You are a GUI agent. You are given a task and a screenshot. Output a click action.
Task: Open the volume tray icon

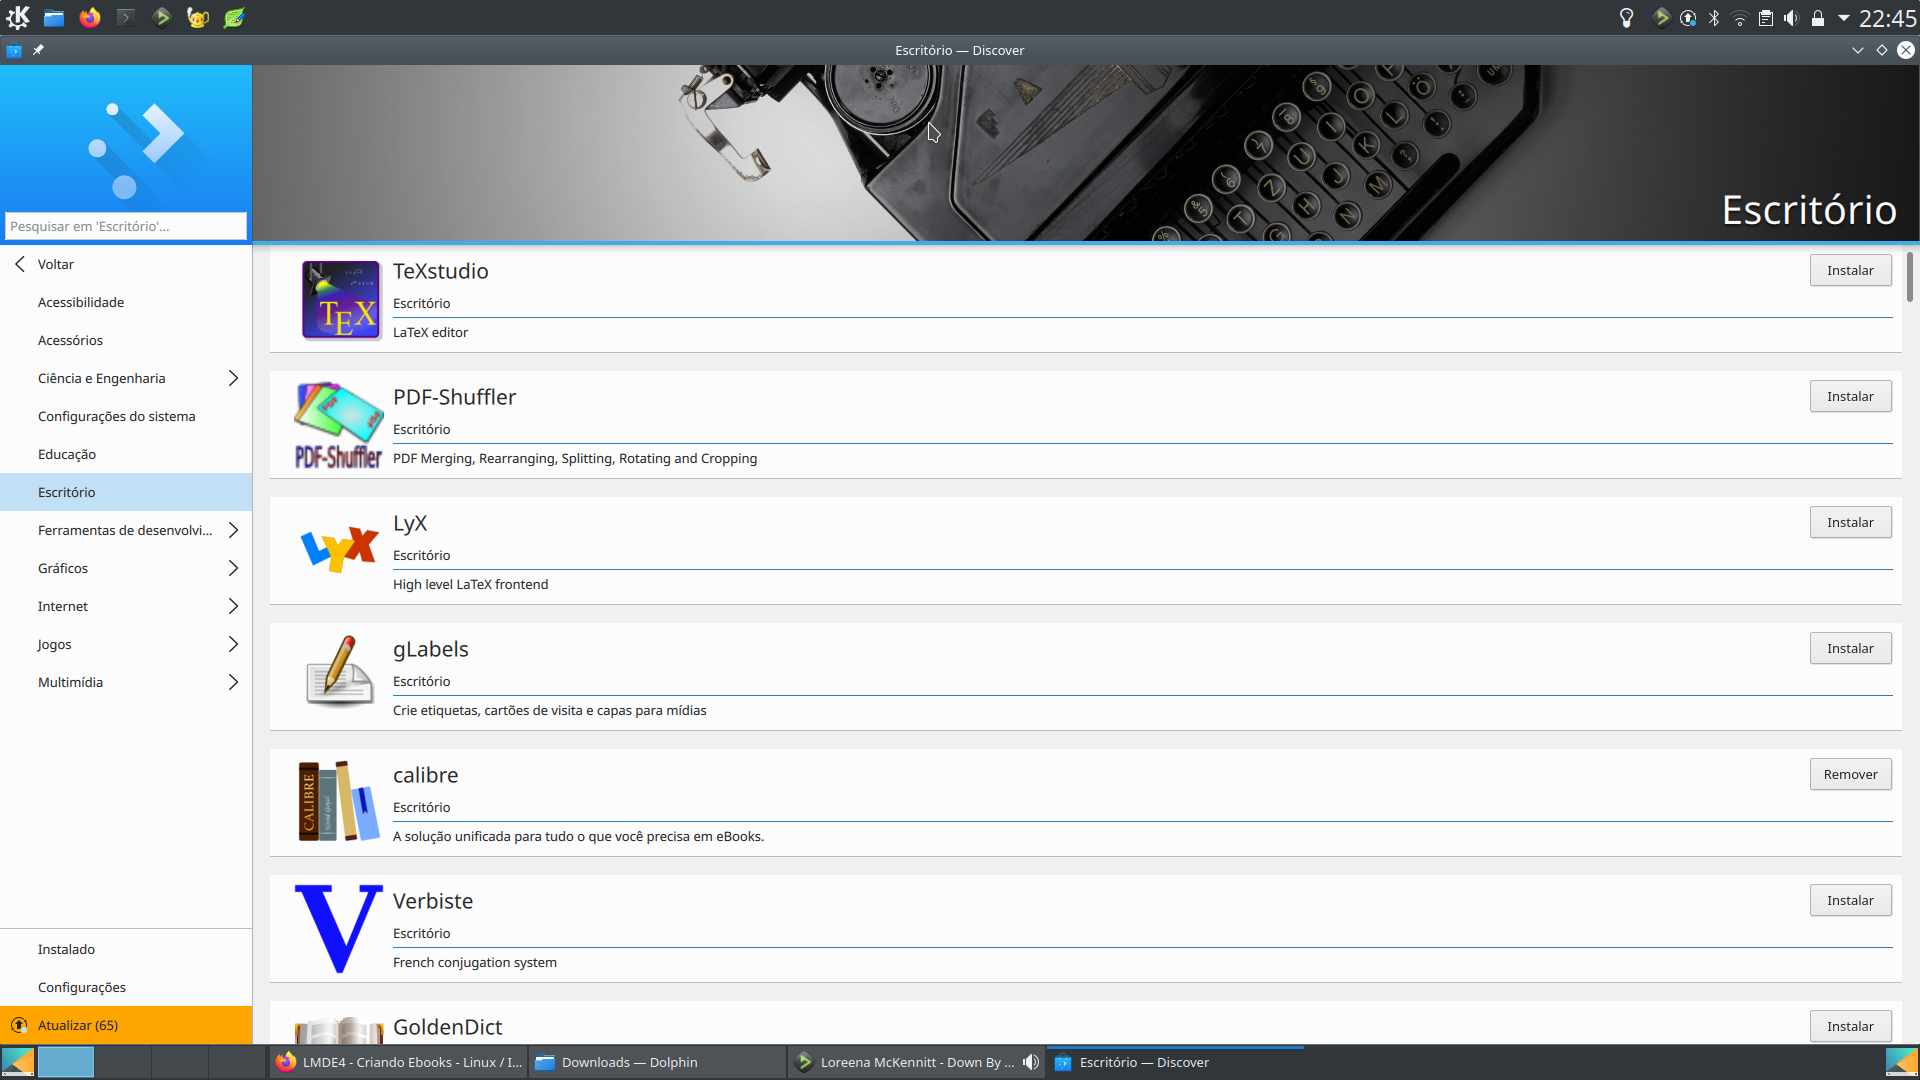click(x=1791, y=18)
